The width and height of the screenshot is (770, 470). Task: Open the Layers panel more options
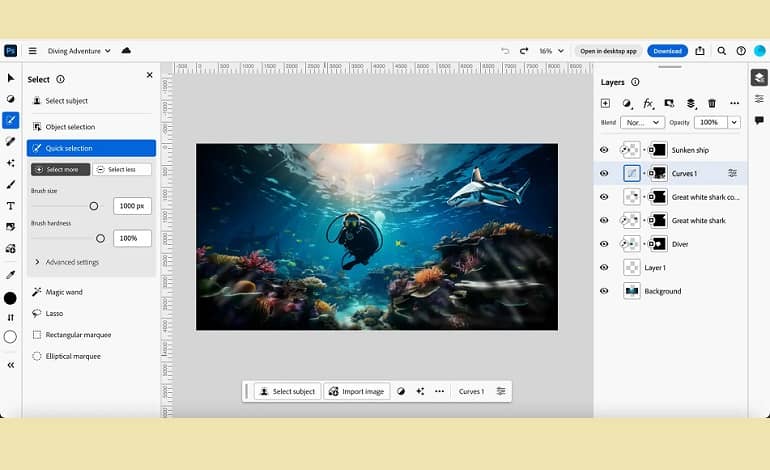pos(734,103)
